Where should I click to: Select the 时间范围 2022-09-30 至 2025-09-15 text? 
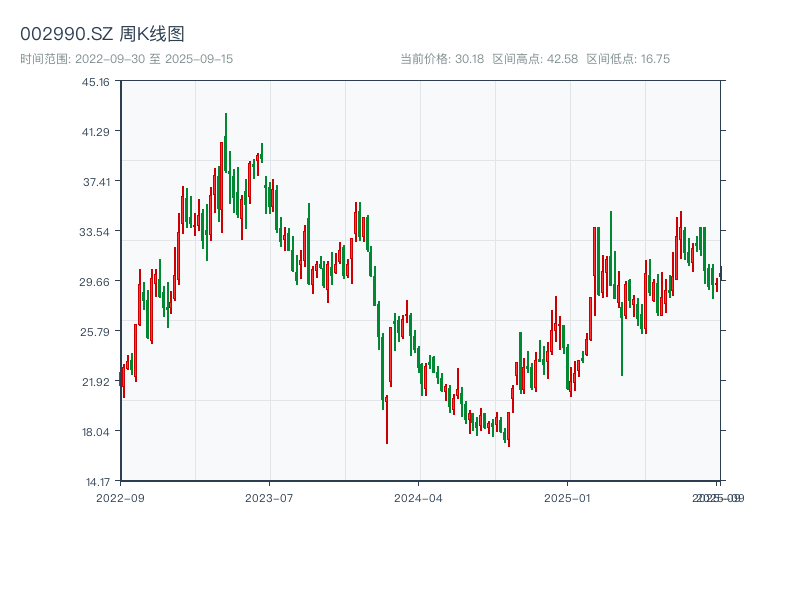click(x=127, y=59)
